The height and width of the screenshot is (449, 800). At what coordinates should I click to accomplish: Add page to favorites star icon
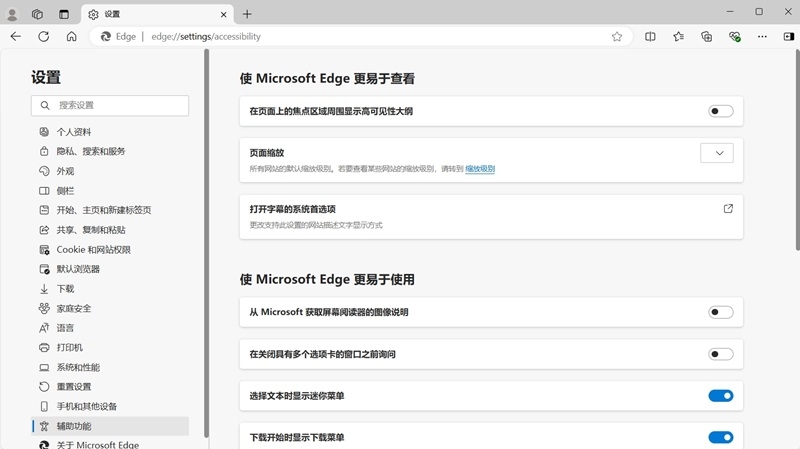pyautogui.click(x=617, y=36)
